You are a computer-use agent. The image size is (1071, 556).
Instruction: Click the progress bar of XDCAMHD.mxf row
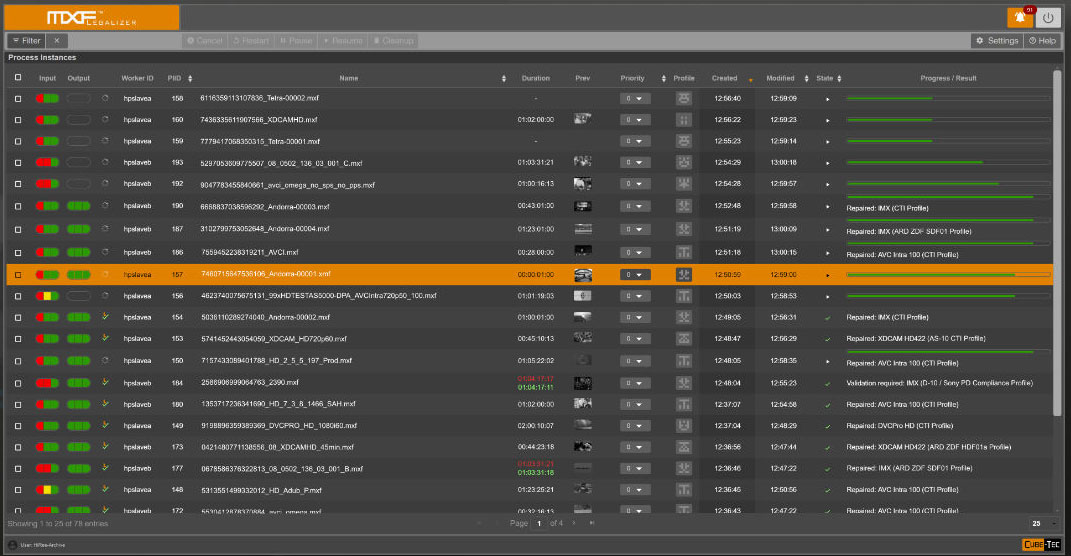point(947,119)
